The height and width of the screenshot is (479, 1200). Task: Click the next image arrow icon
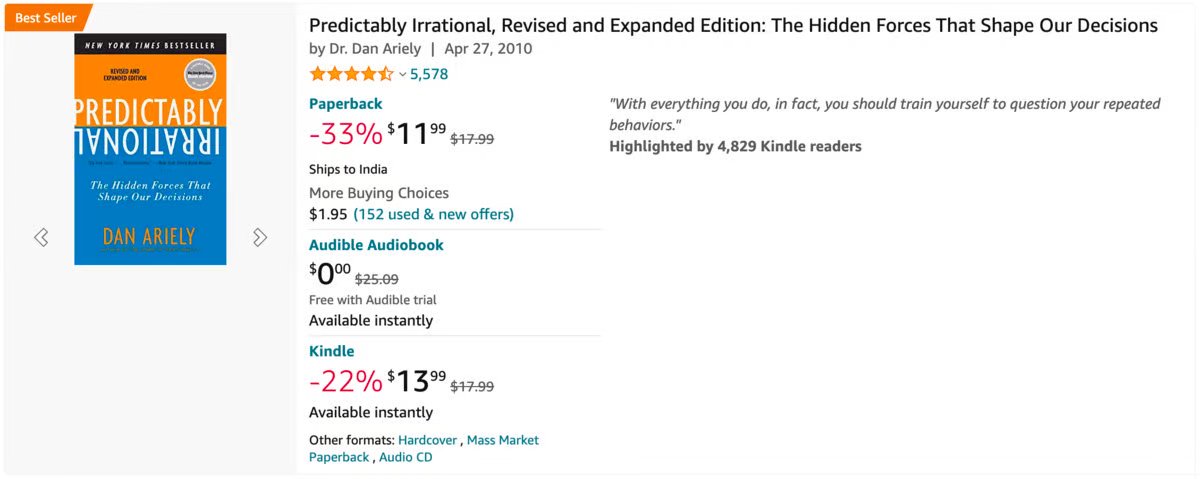pos(260,237)
